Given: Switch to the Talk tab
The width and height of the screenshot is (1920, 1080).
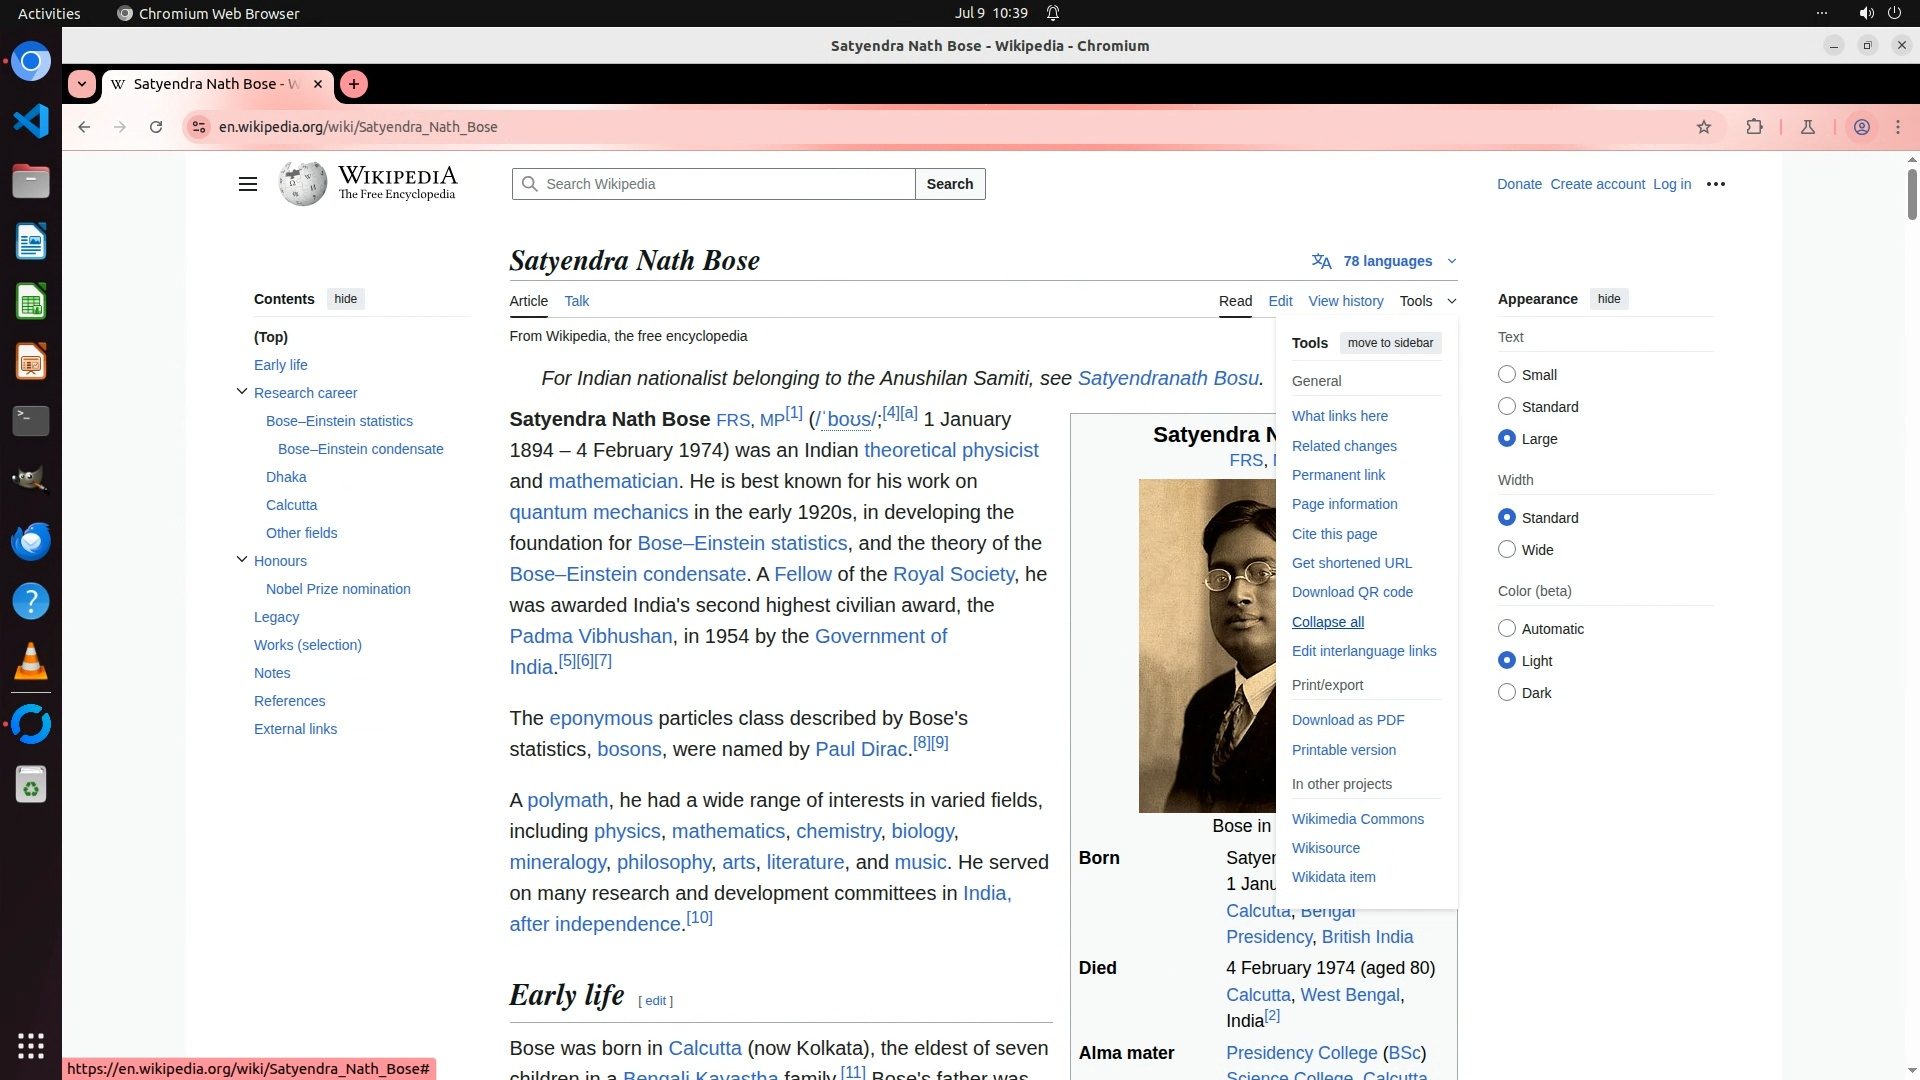Looking at the screenshot, I should (576, 301).
